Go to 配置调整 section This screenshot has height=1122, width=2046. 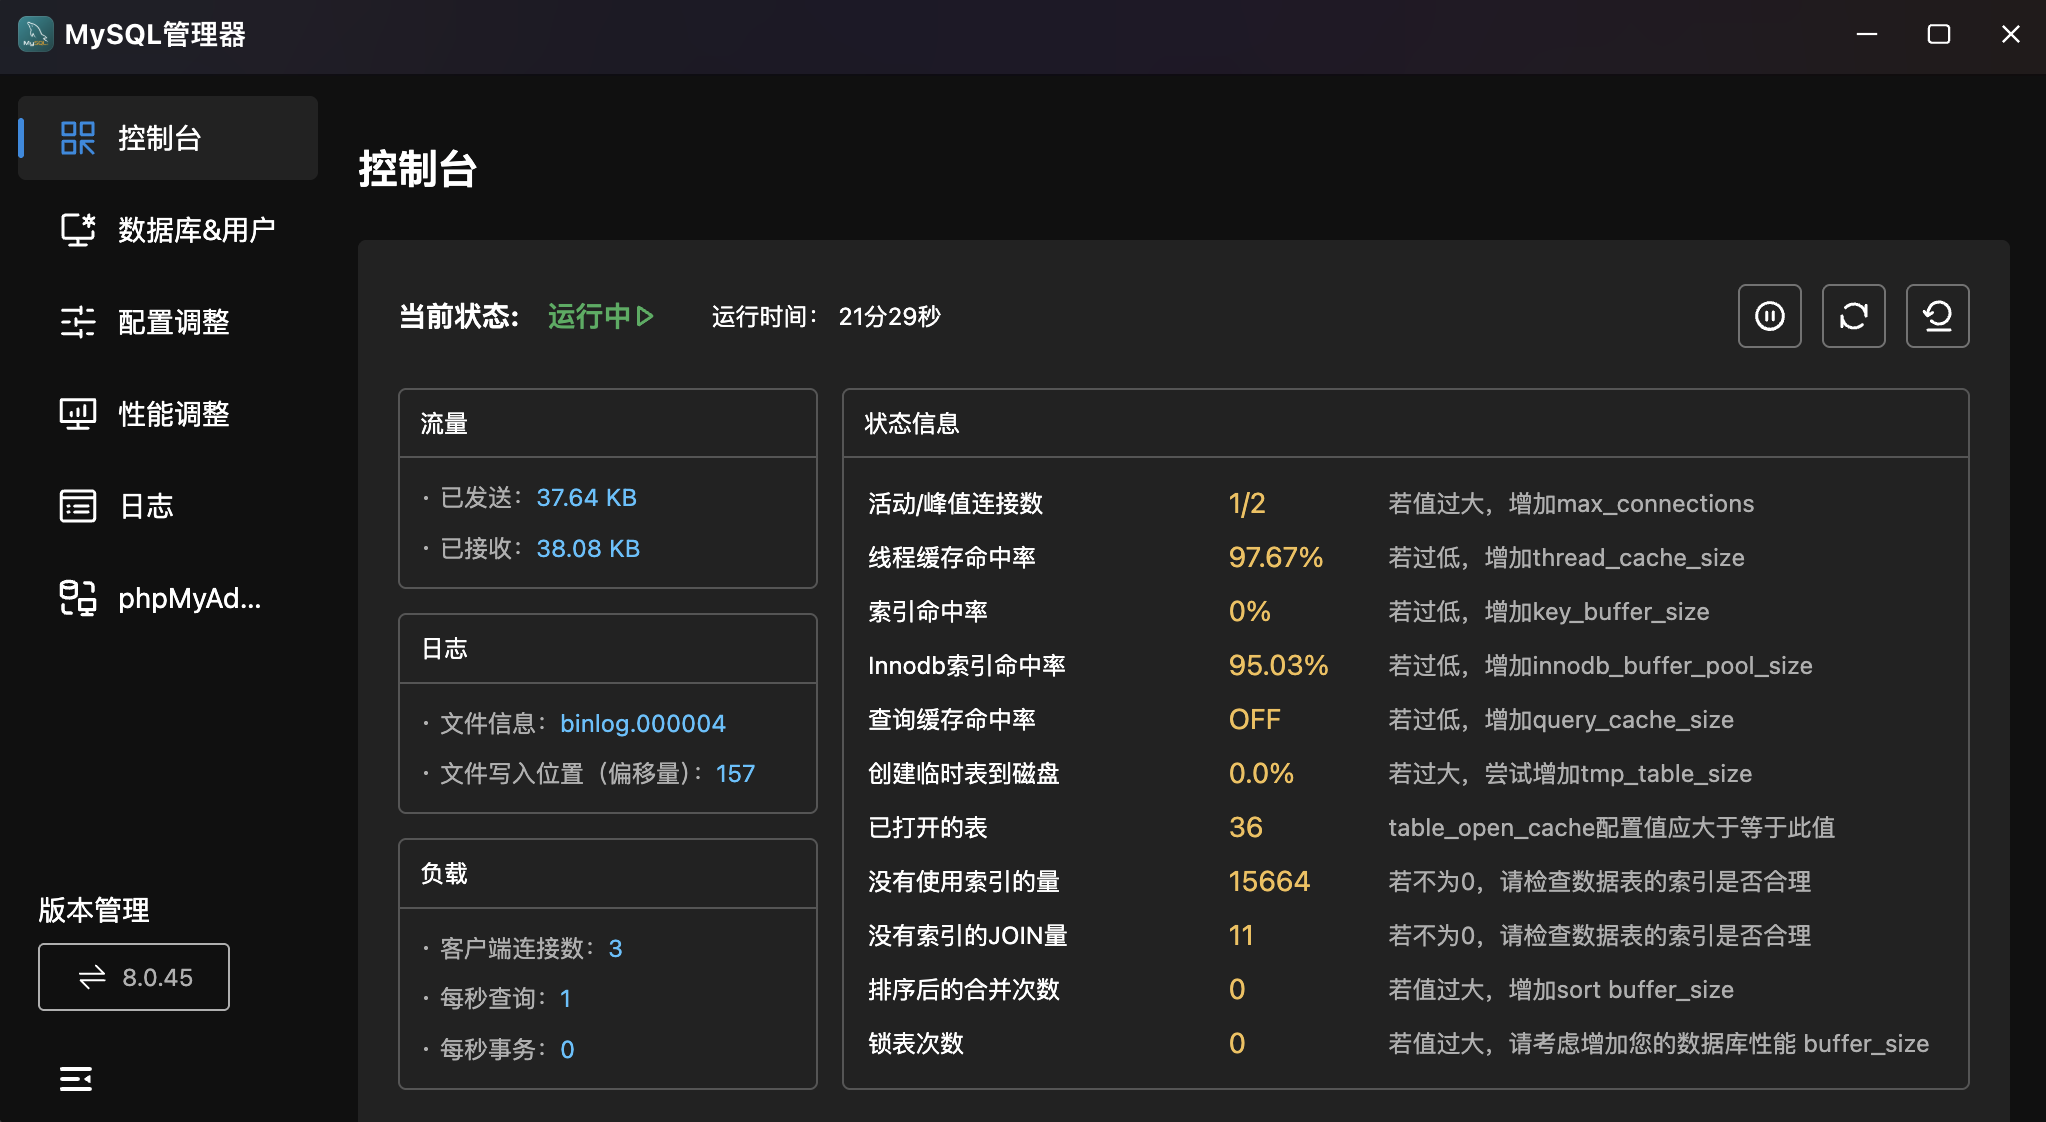(x=168, y=322)
